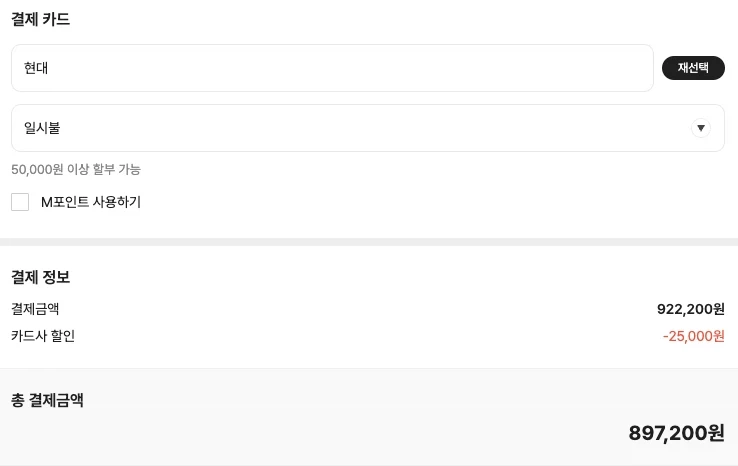Click the 결제 카드 section heading
This screenshot has height=466, width=738.
[40, 19]
